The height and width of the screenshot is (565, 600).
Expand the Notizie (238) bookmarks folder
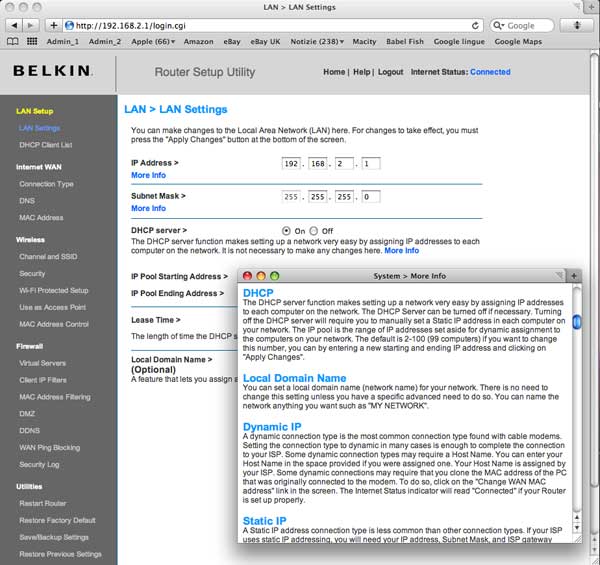pyautogui.click(x=317, y=41)
